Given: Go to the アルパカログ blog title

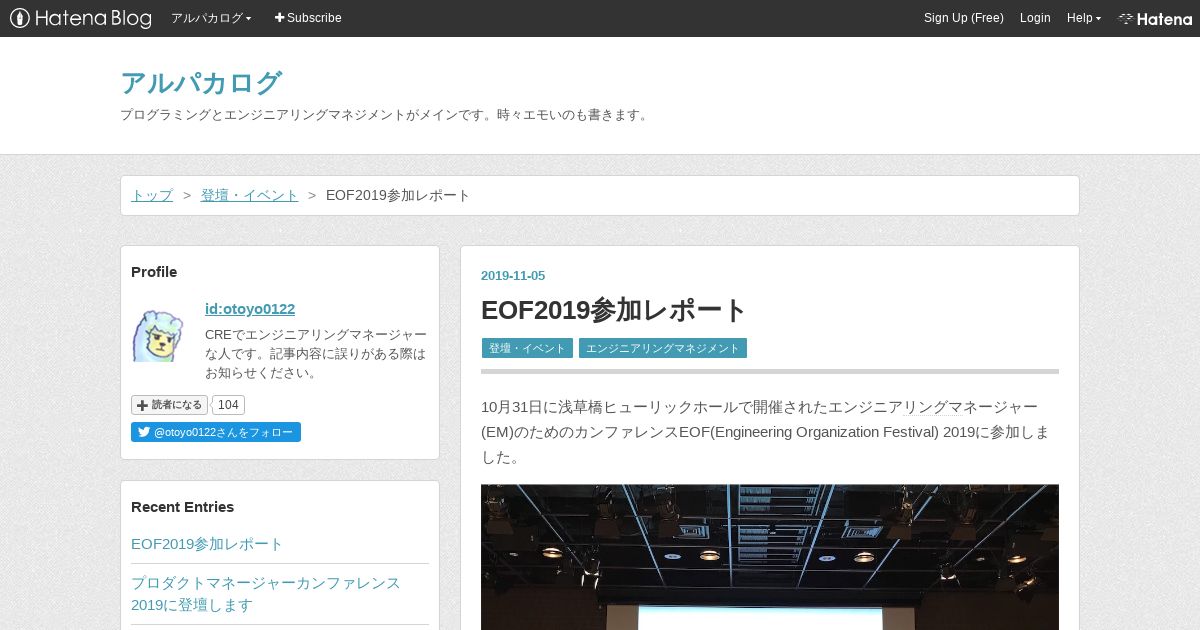Looking at the screenshot, I should pyautogui.click(x=201, y=83).
